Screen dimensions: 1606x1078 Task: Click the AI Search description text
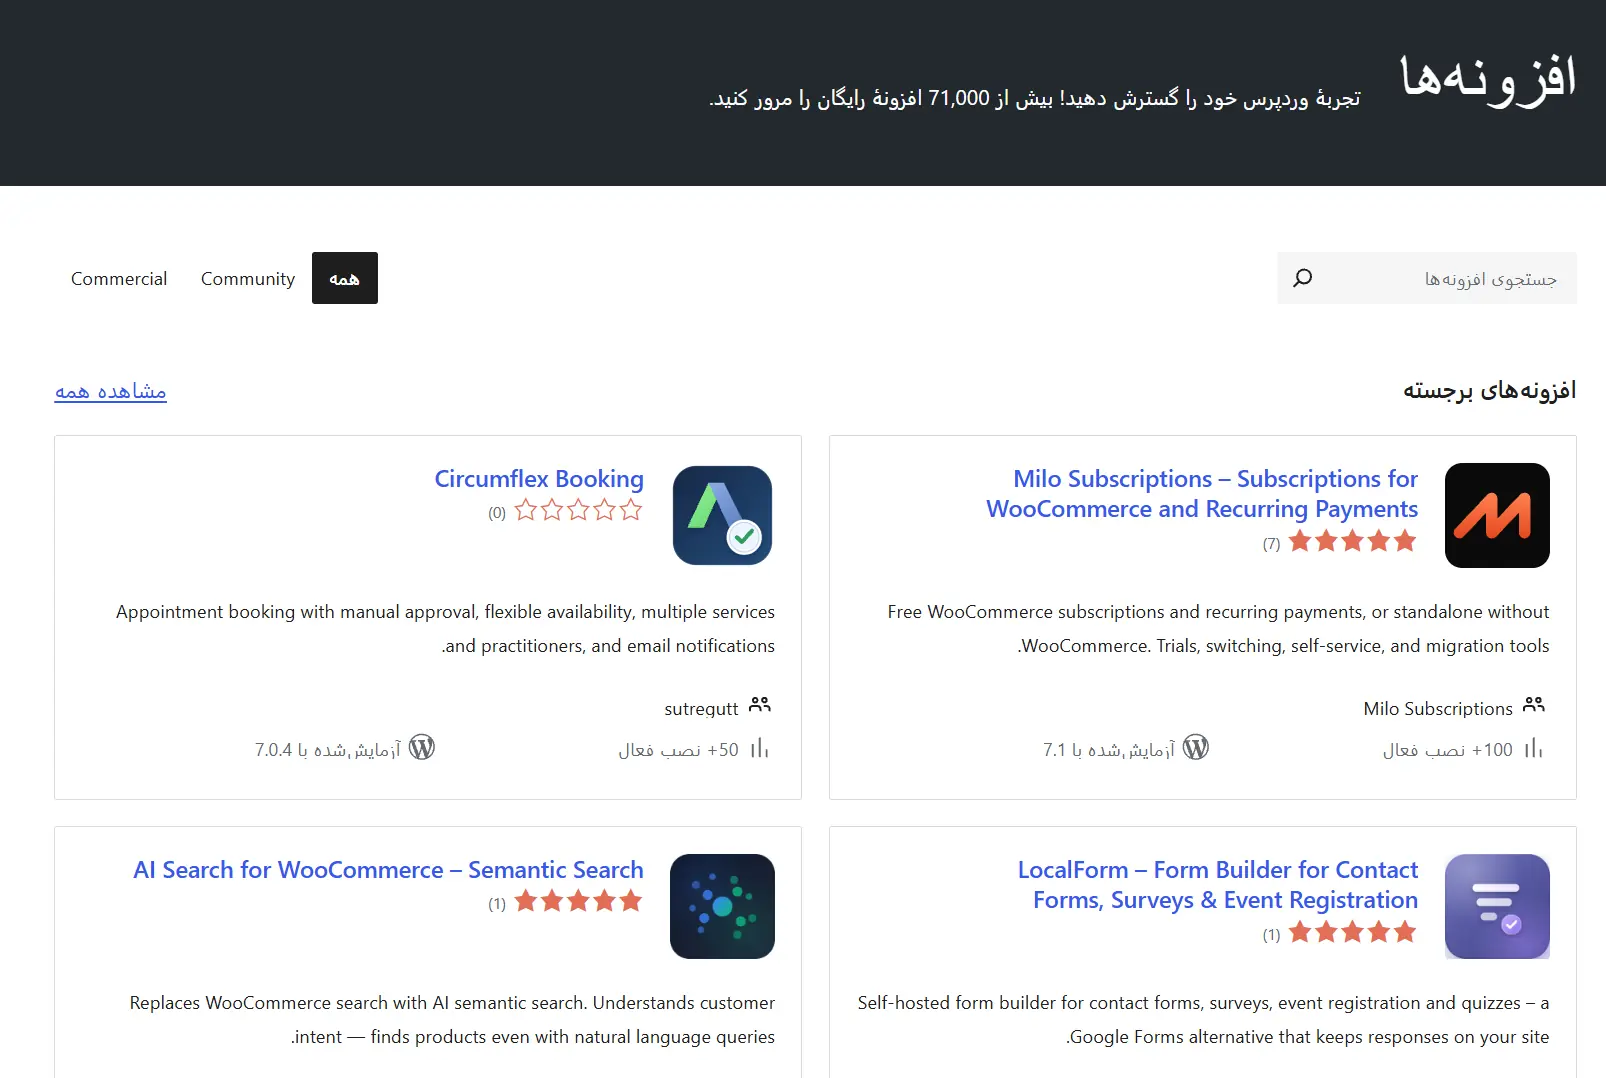click(x=452, y=1020)
